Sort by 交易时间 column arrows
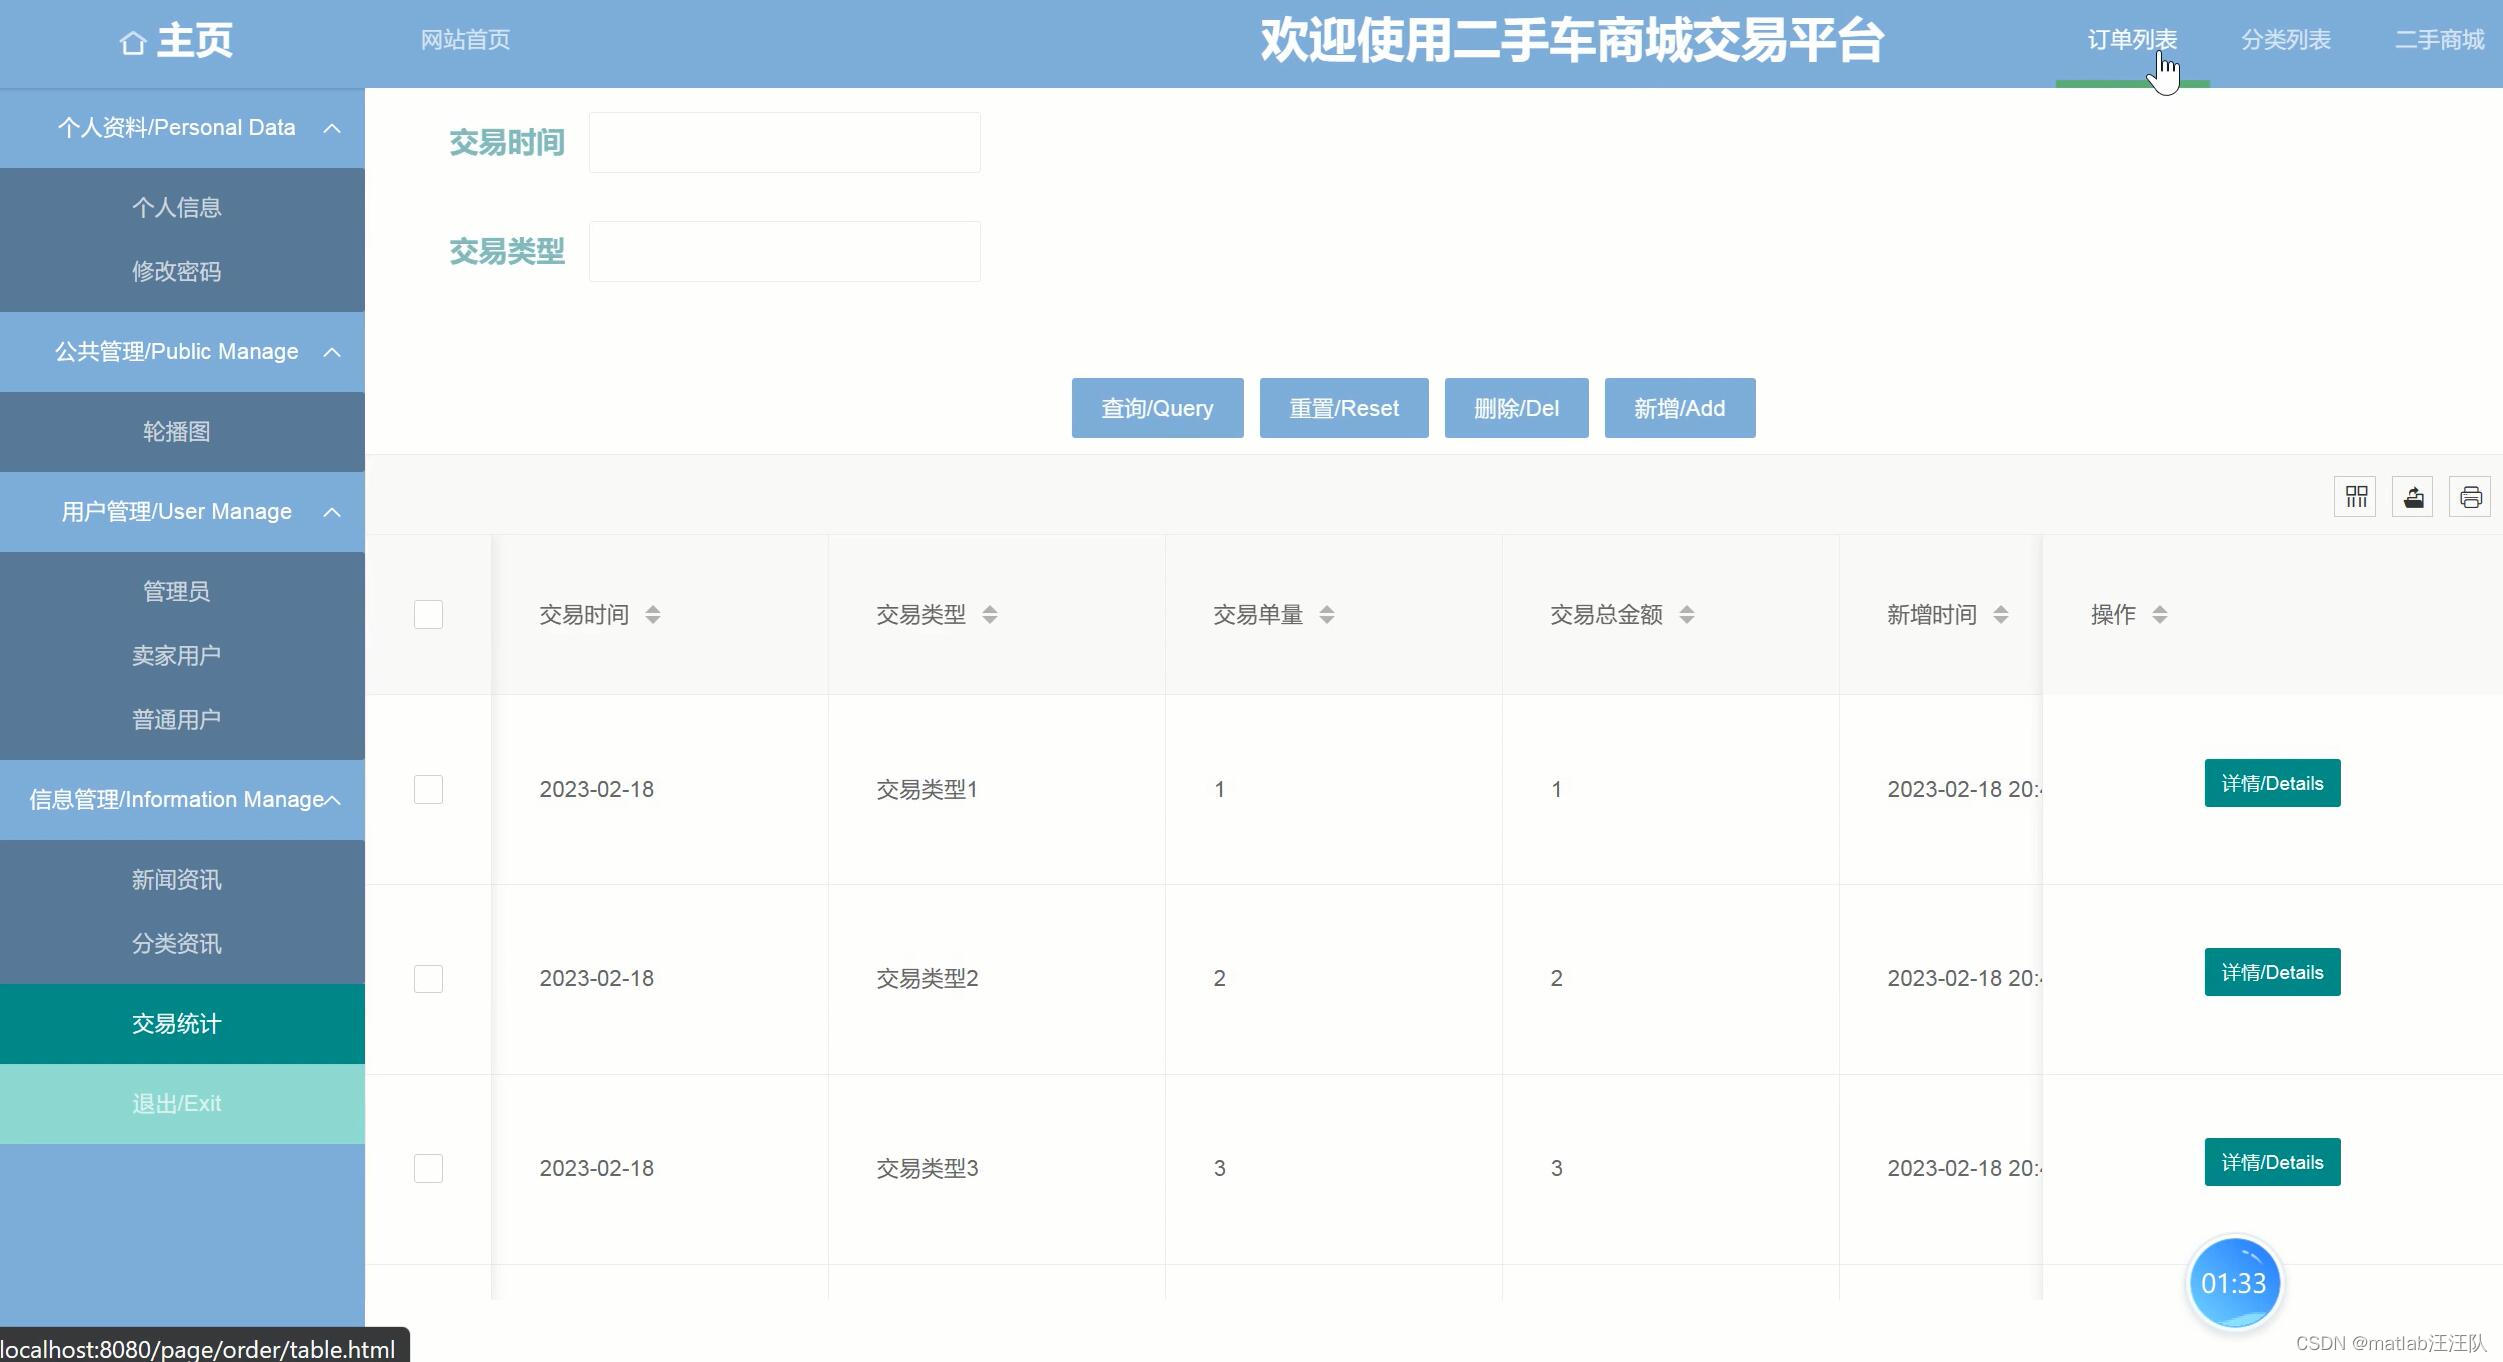 tap(653, 615)
